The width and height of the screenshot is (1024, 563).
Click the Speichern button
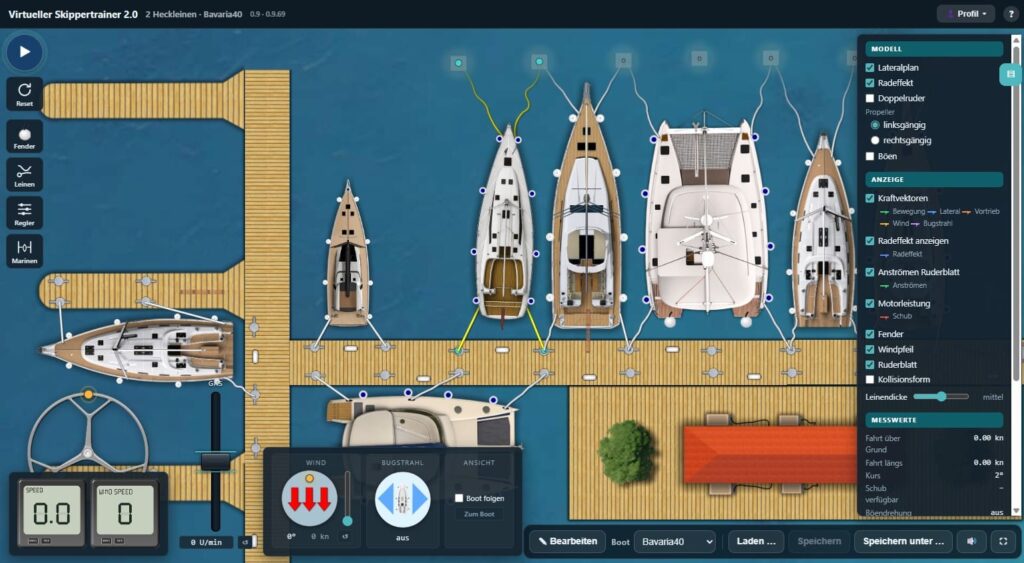tap(819, 541)
